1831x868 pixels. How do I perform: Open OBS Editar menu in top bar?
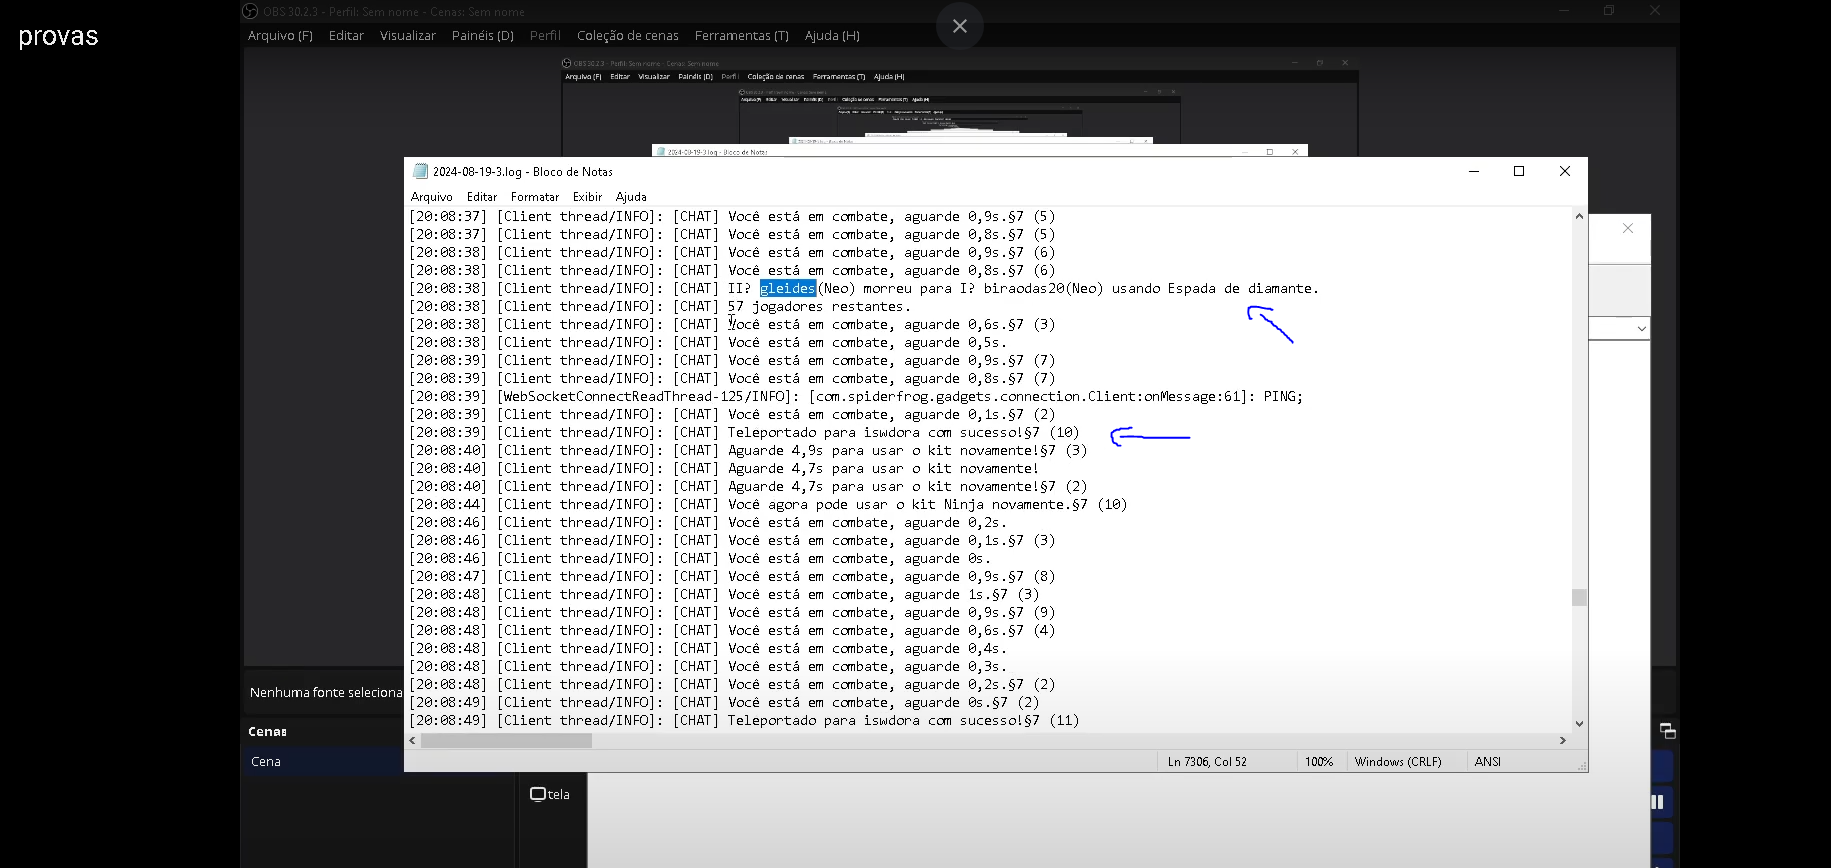[x=346, y=36]
